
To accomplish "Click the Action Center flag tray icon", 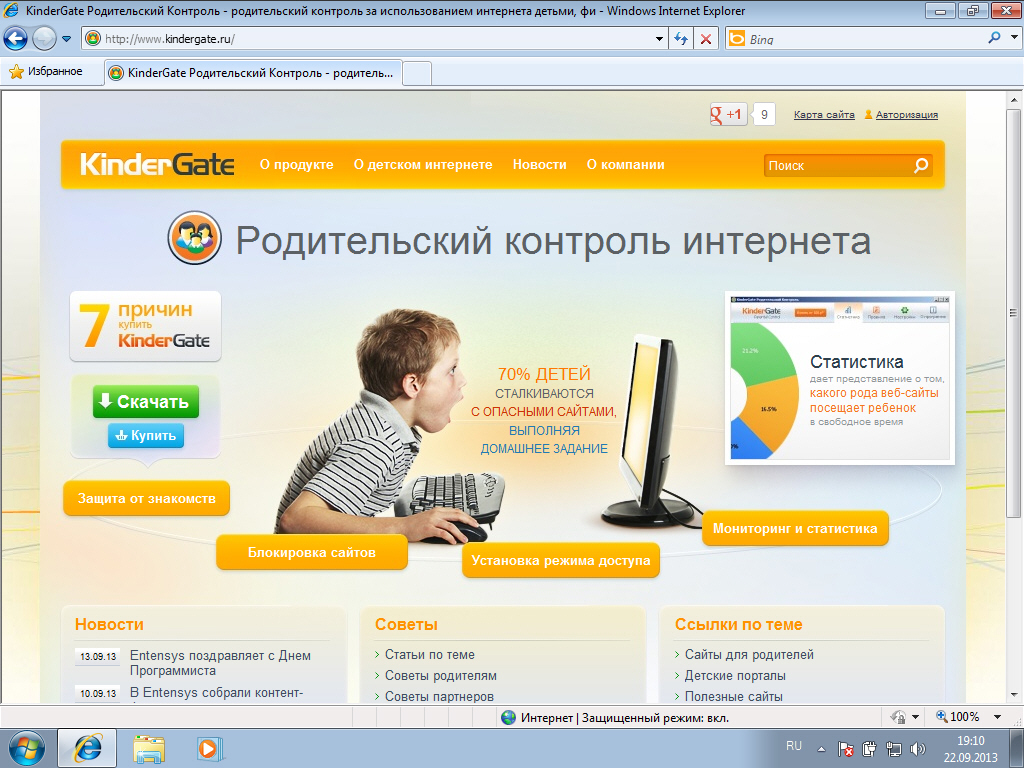I will tap(846, 749).
